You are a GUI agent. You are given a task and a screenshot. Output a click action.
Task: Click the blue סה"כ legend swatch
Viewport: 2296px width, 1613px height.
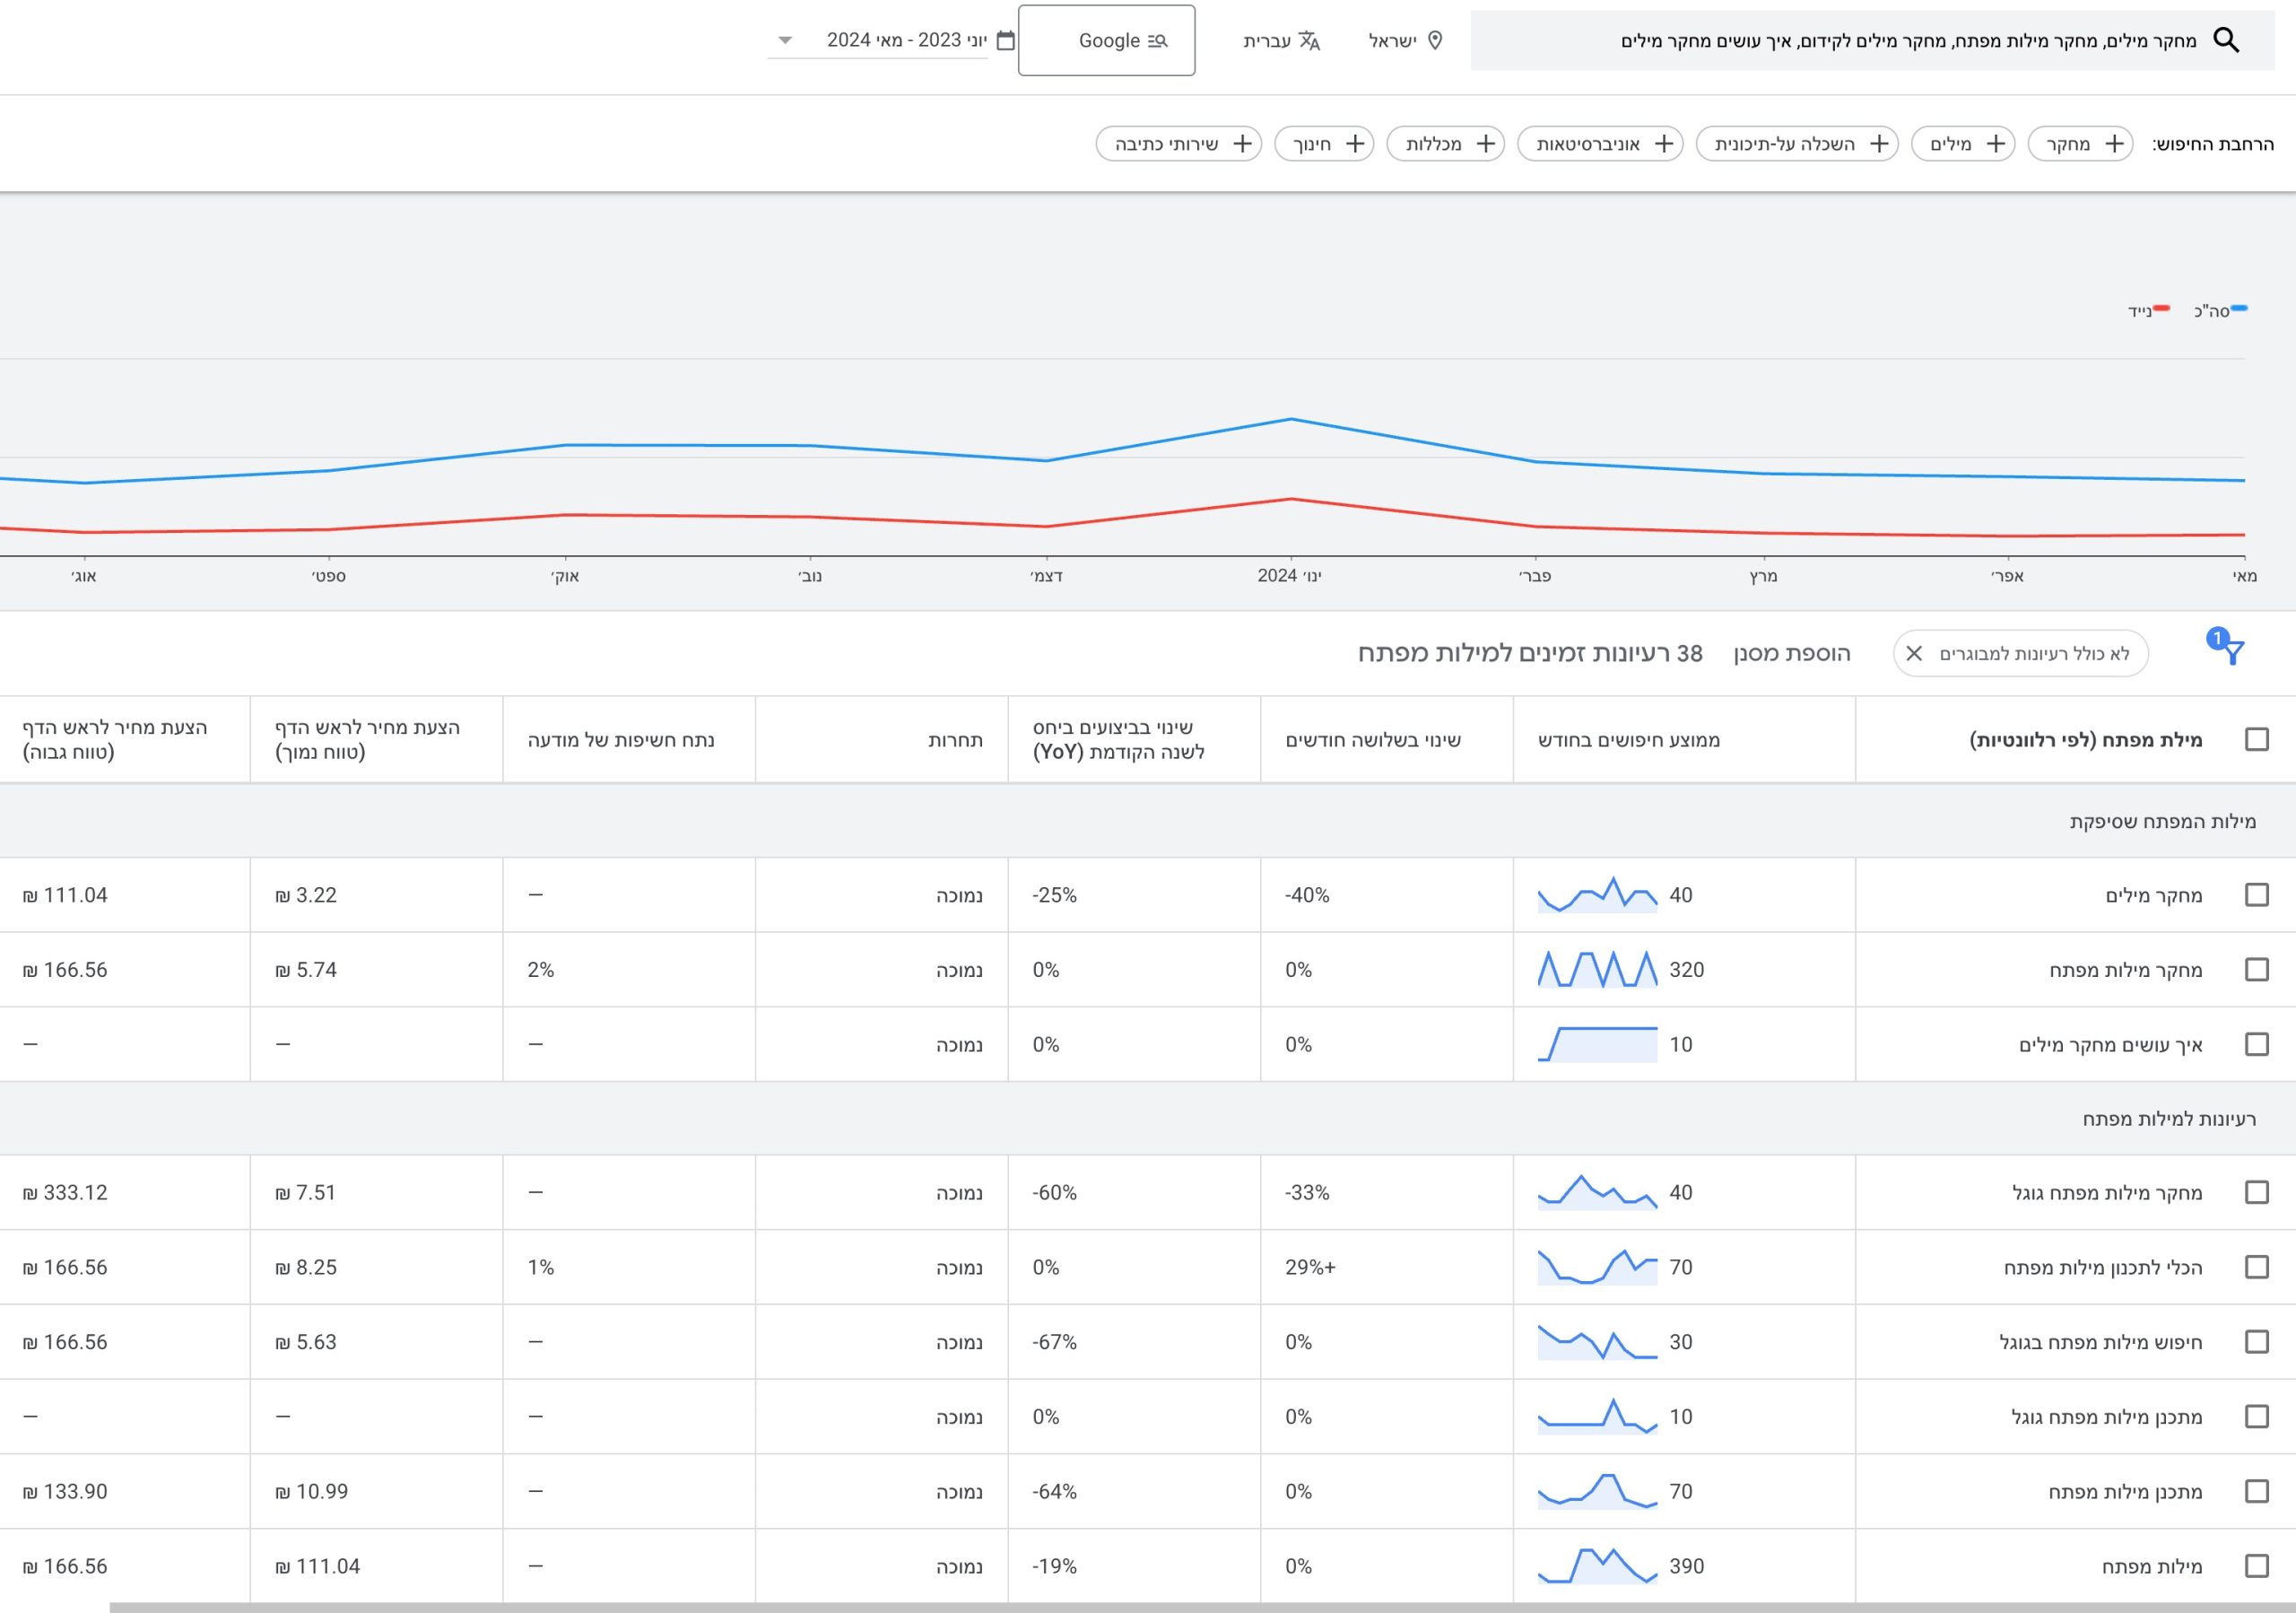coord(2239,309)
